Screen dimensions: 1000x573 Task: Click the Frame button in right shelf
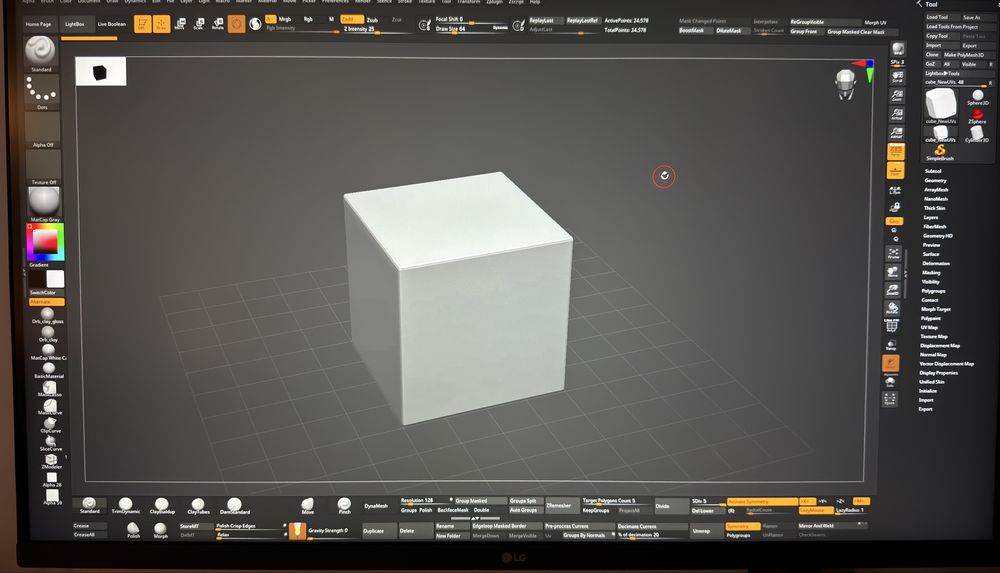893,253
